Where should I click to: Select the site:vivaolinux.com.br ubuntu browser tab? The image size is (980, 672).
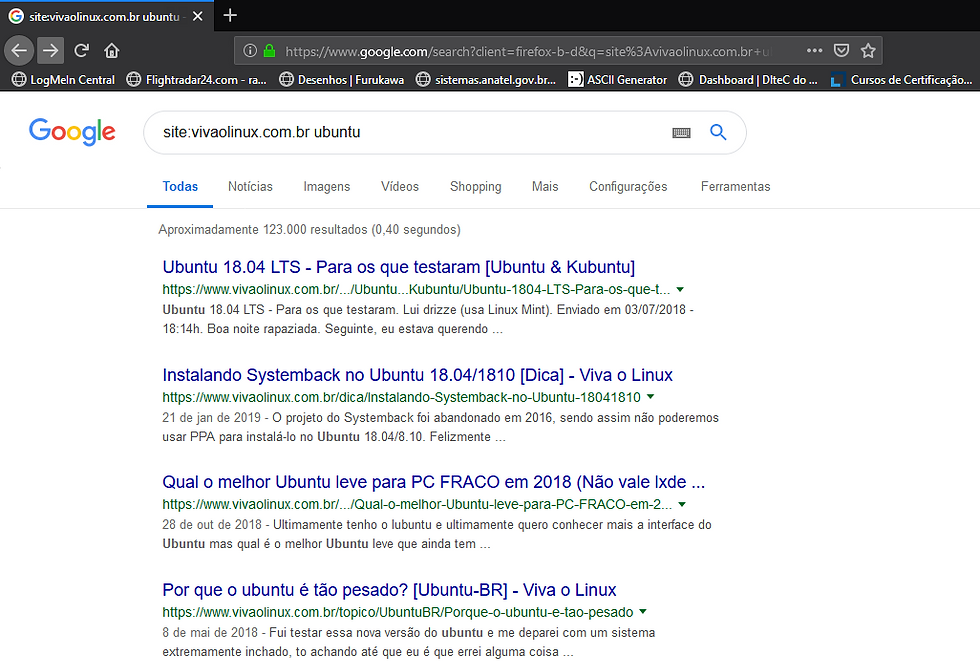[105, 16]
